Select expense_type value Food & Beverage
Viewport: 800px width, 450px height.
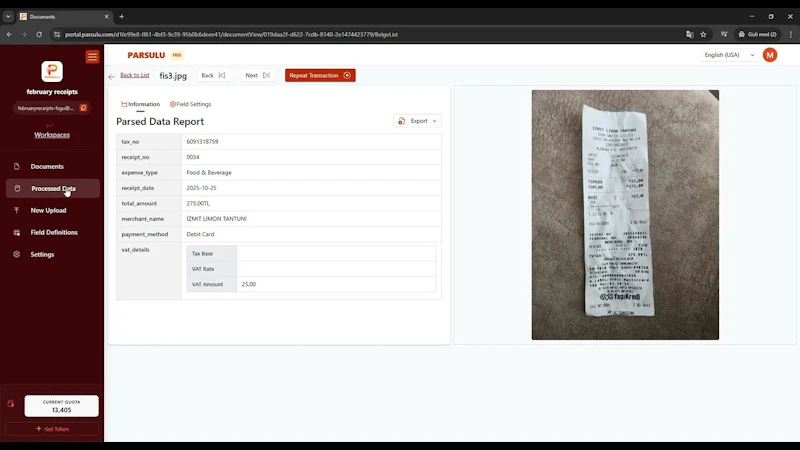209,172
